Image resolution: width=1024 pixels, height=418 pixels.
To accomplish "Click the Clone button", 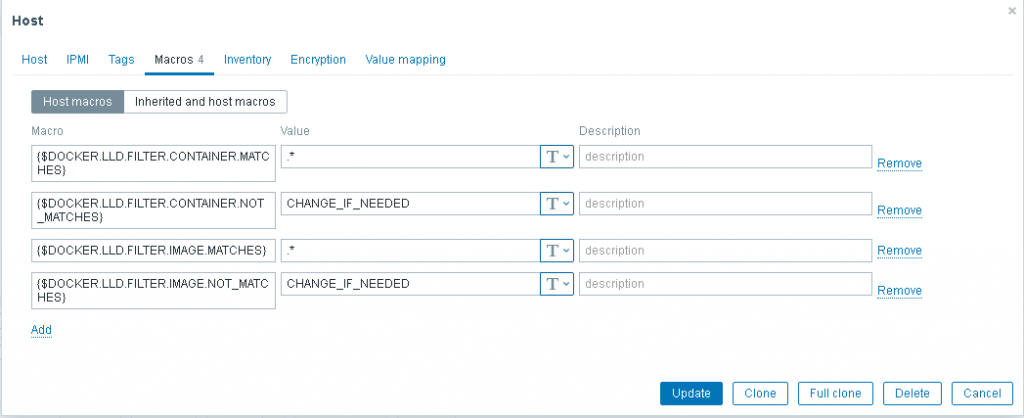I will point(760,393).
